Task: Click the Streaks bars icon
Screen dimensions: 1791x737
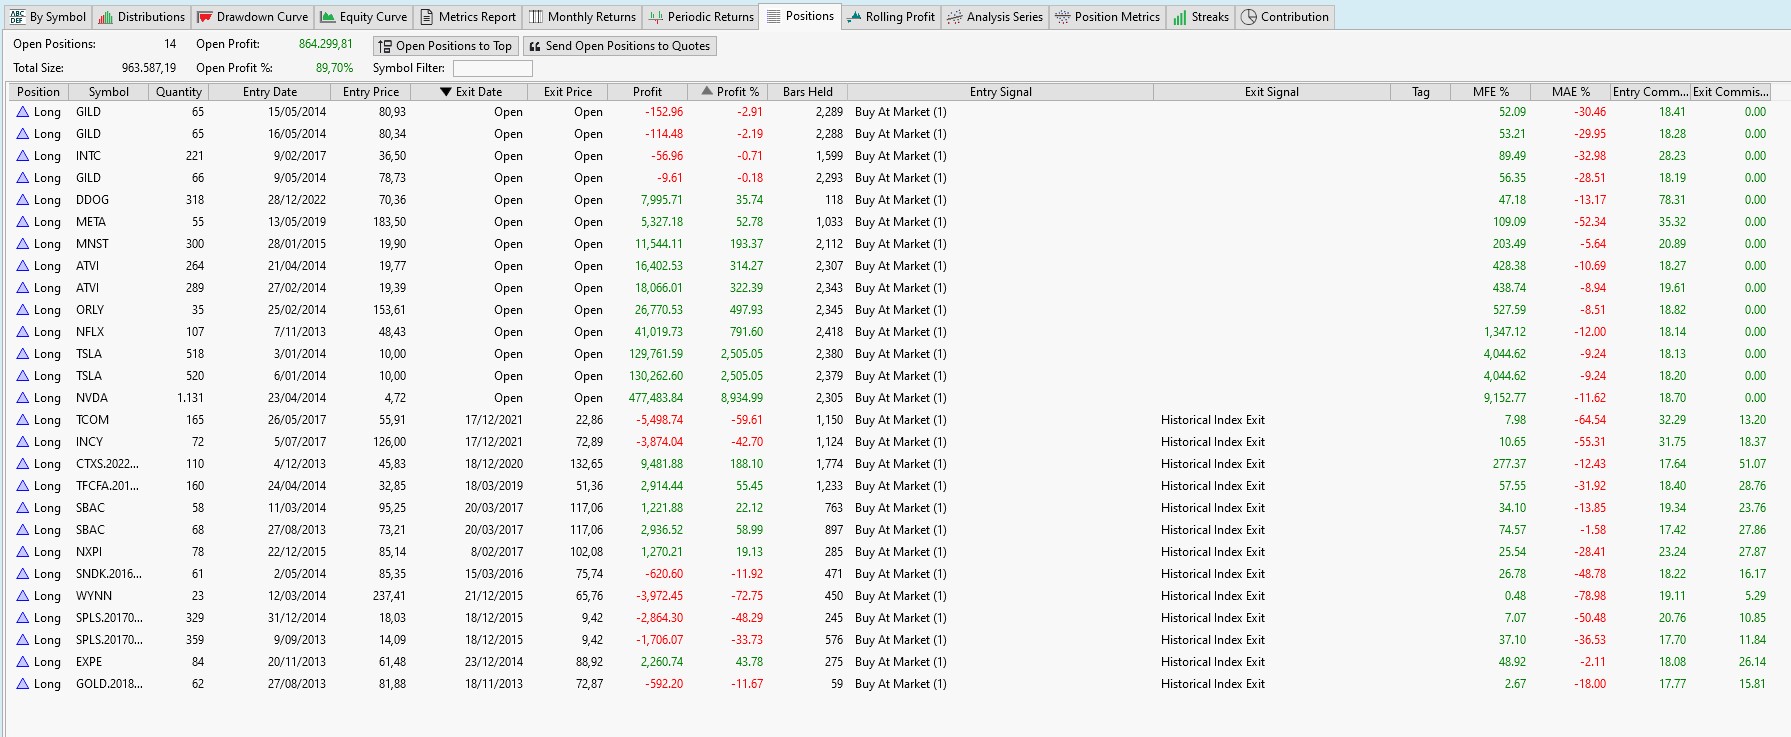Action: pos(1180,17)
